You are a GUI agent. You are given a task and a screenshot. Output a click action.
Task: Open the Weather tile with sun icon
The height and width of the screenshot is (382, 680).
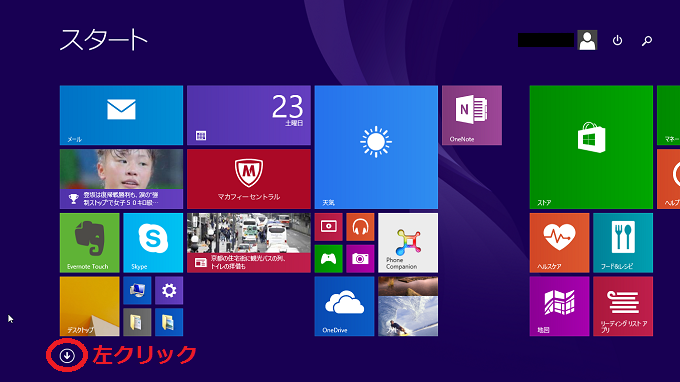click(x=376, y=147)
